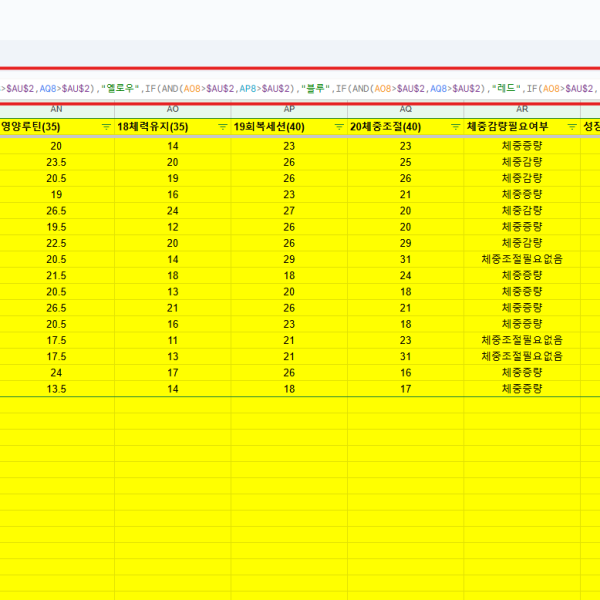
Task: Select 체중감량 in the row with 22.5
Action: point(522,243)
